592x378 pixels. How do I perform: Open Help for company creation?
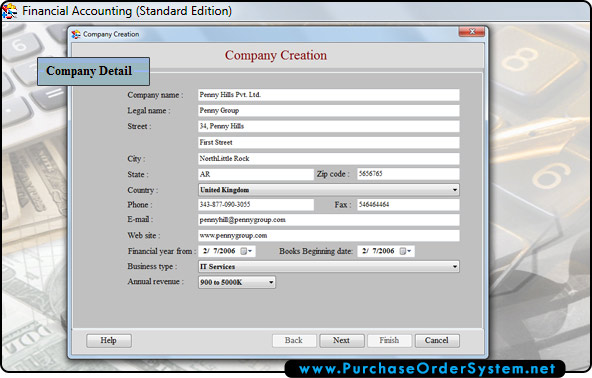click(x=109, y=341)
